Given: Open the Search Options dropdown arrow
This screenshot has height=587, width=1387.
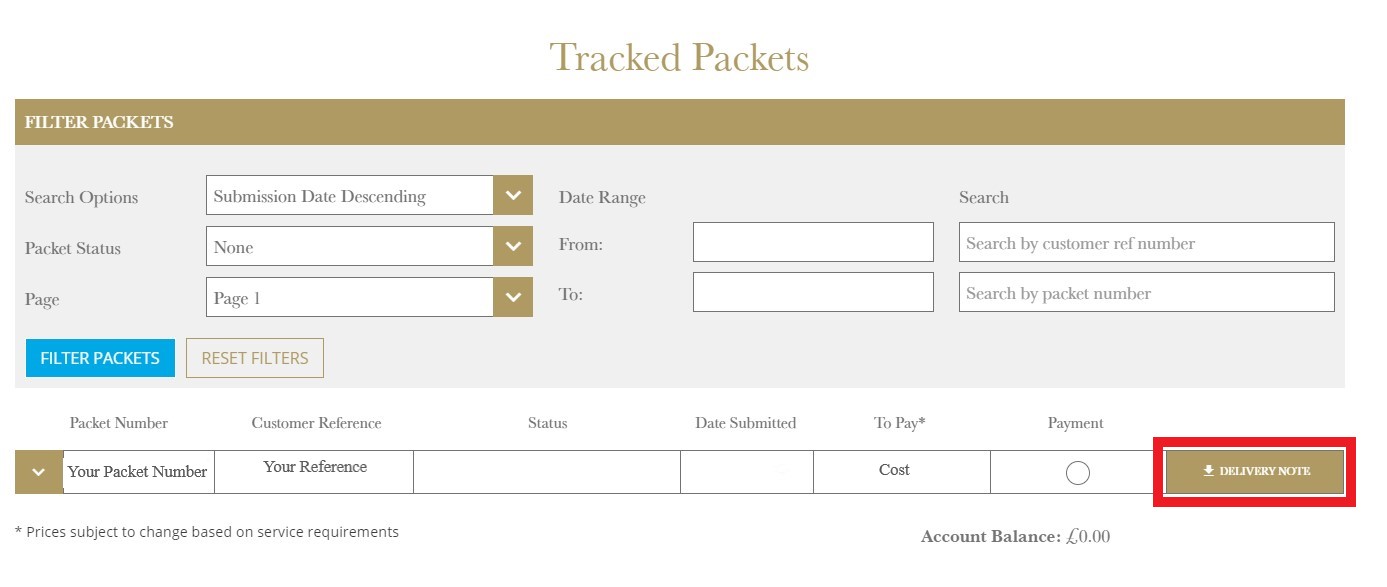Looking at the screenshot, I should pos(513,195).
